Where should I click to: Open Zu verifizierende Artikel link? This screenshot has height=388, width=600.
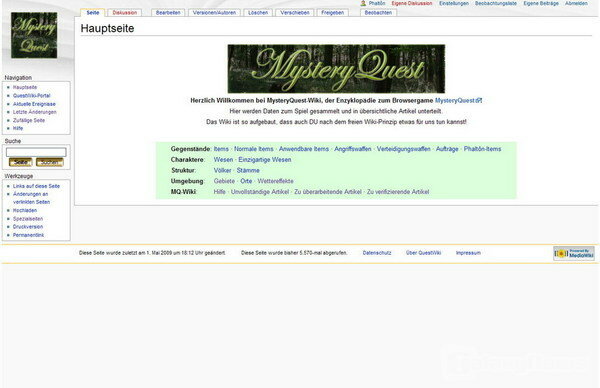tap(398, 192)
